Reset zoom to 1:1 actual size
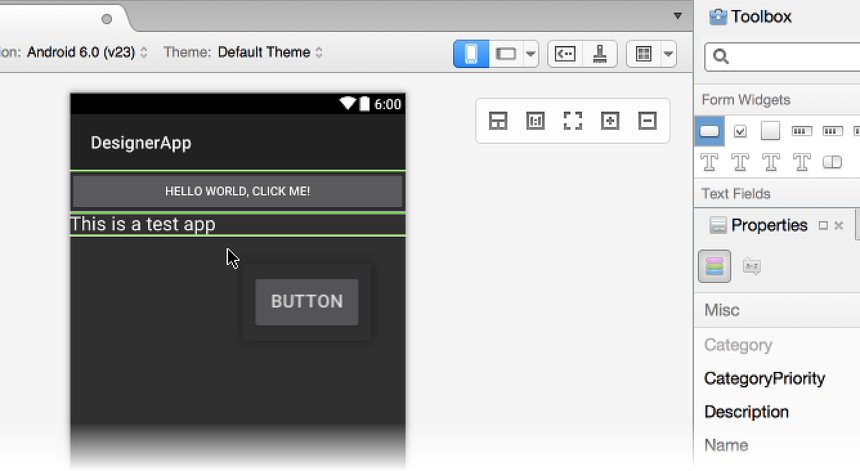 pyautogui.click(x=535, y=121)
